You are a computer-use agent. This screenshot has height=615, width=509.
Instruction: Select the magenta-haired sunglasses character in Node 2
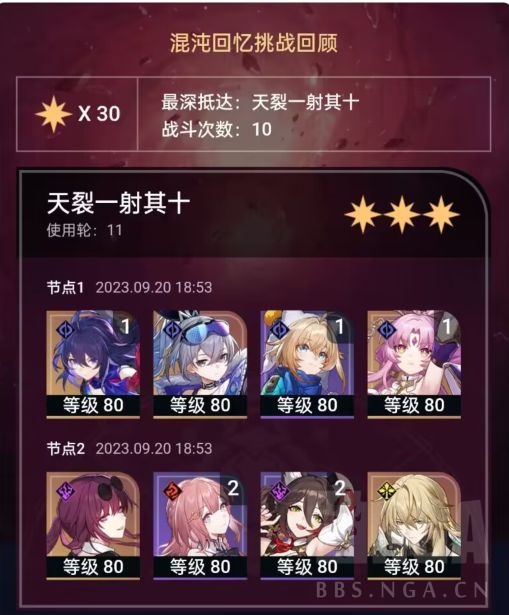coord(93,526)
